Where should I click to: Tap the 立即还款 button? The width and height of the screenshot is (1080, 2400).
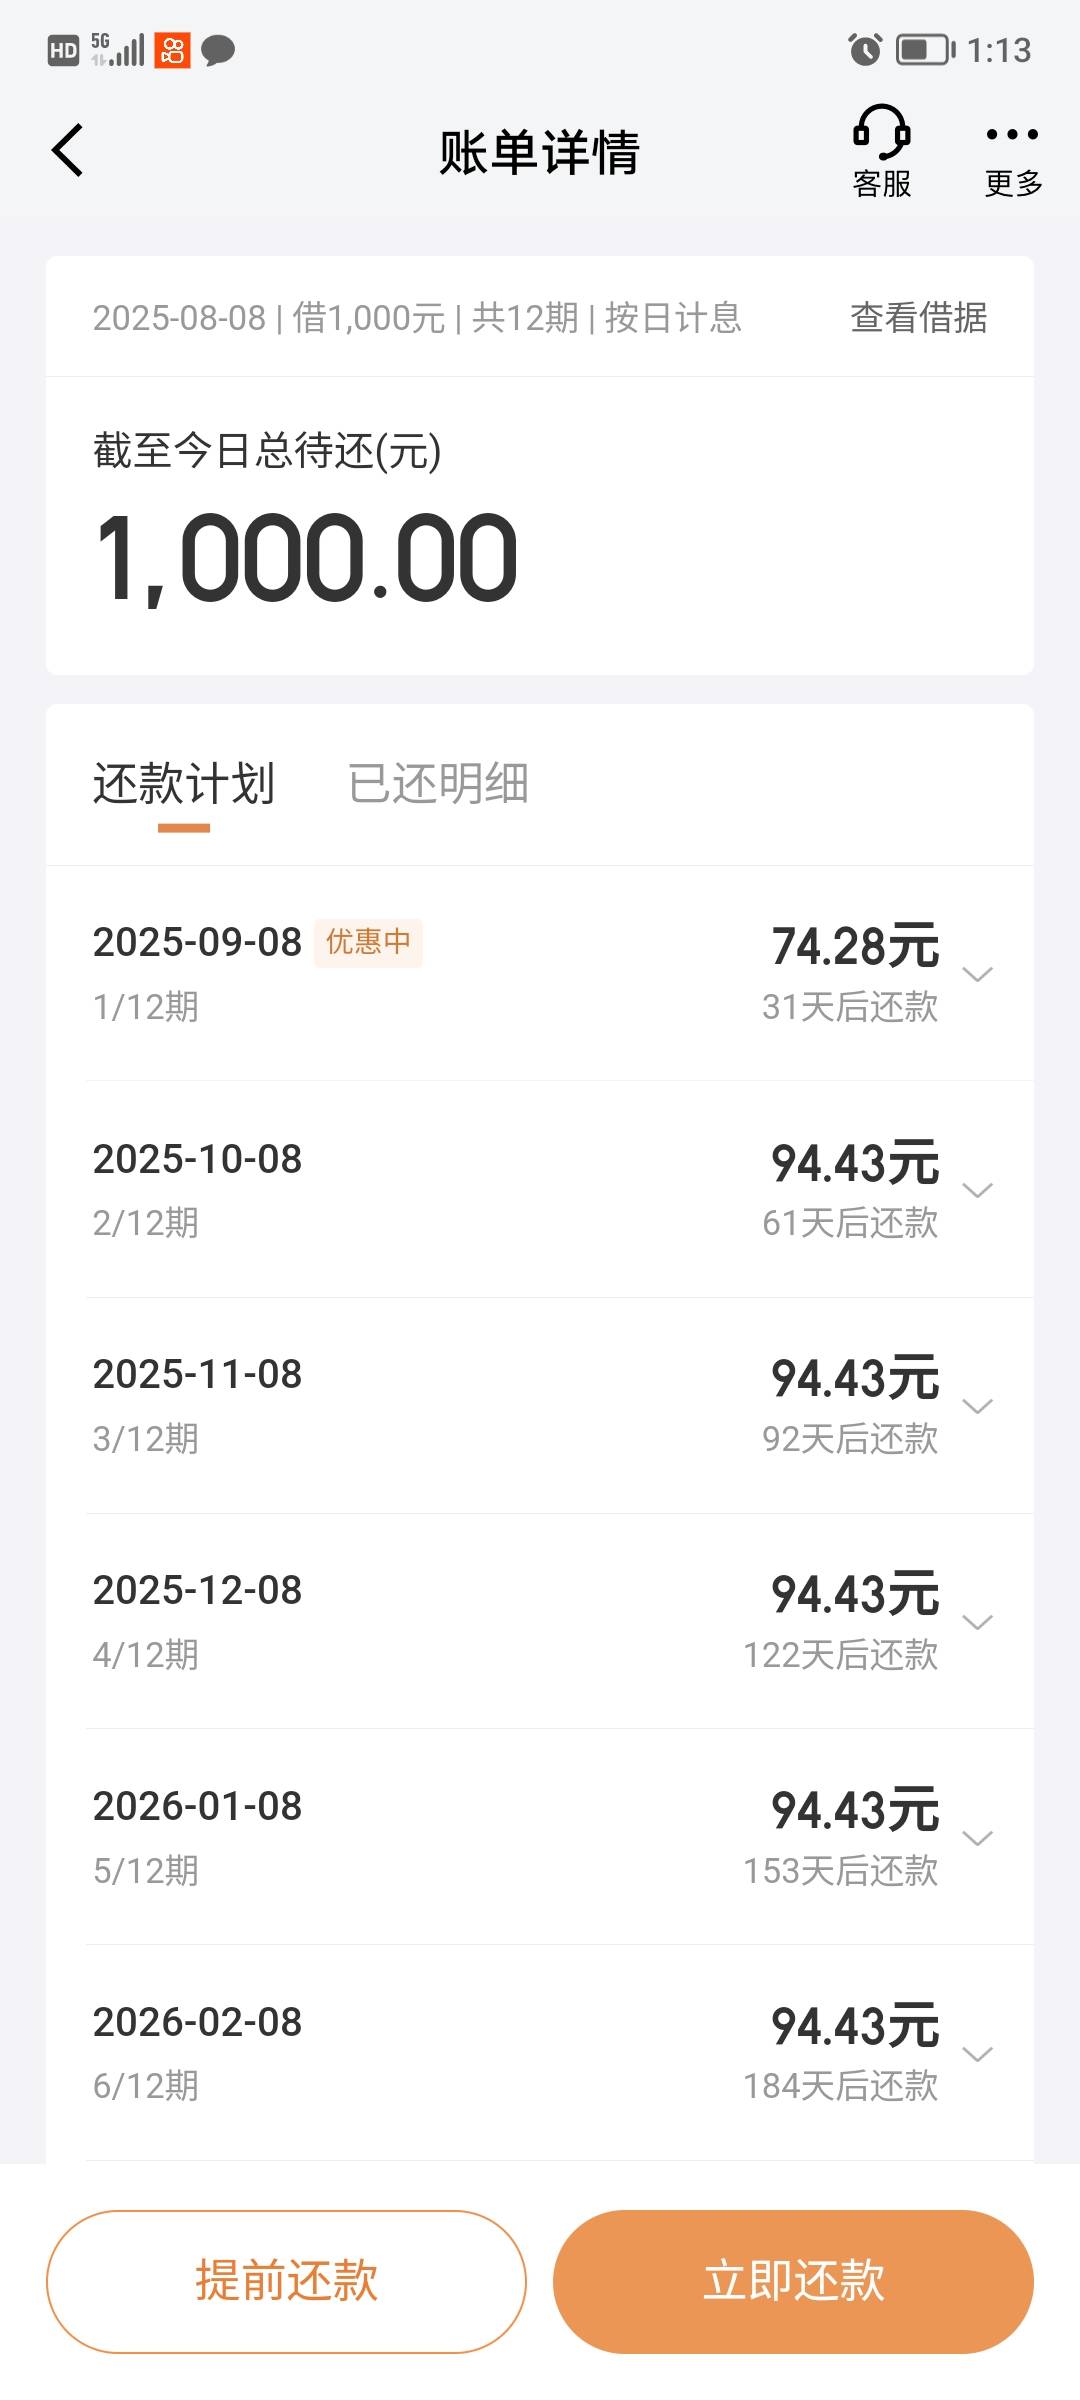793,2281
